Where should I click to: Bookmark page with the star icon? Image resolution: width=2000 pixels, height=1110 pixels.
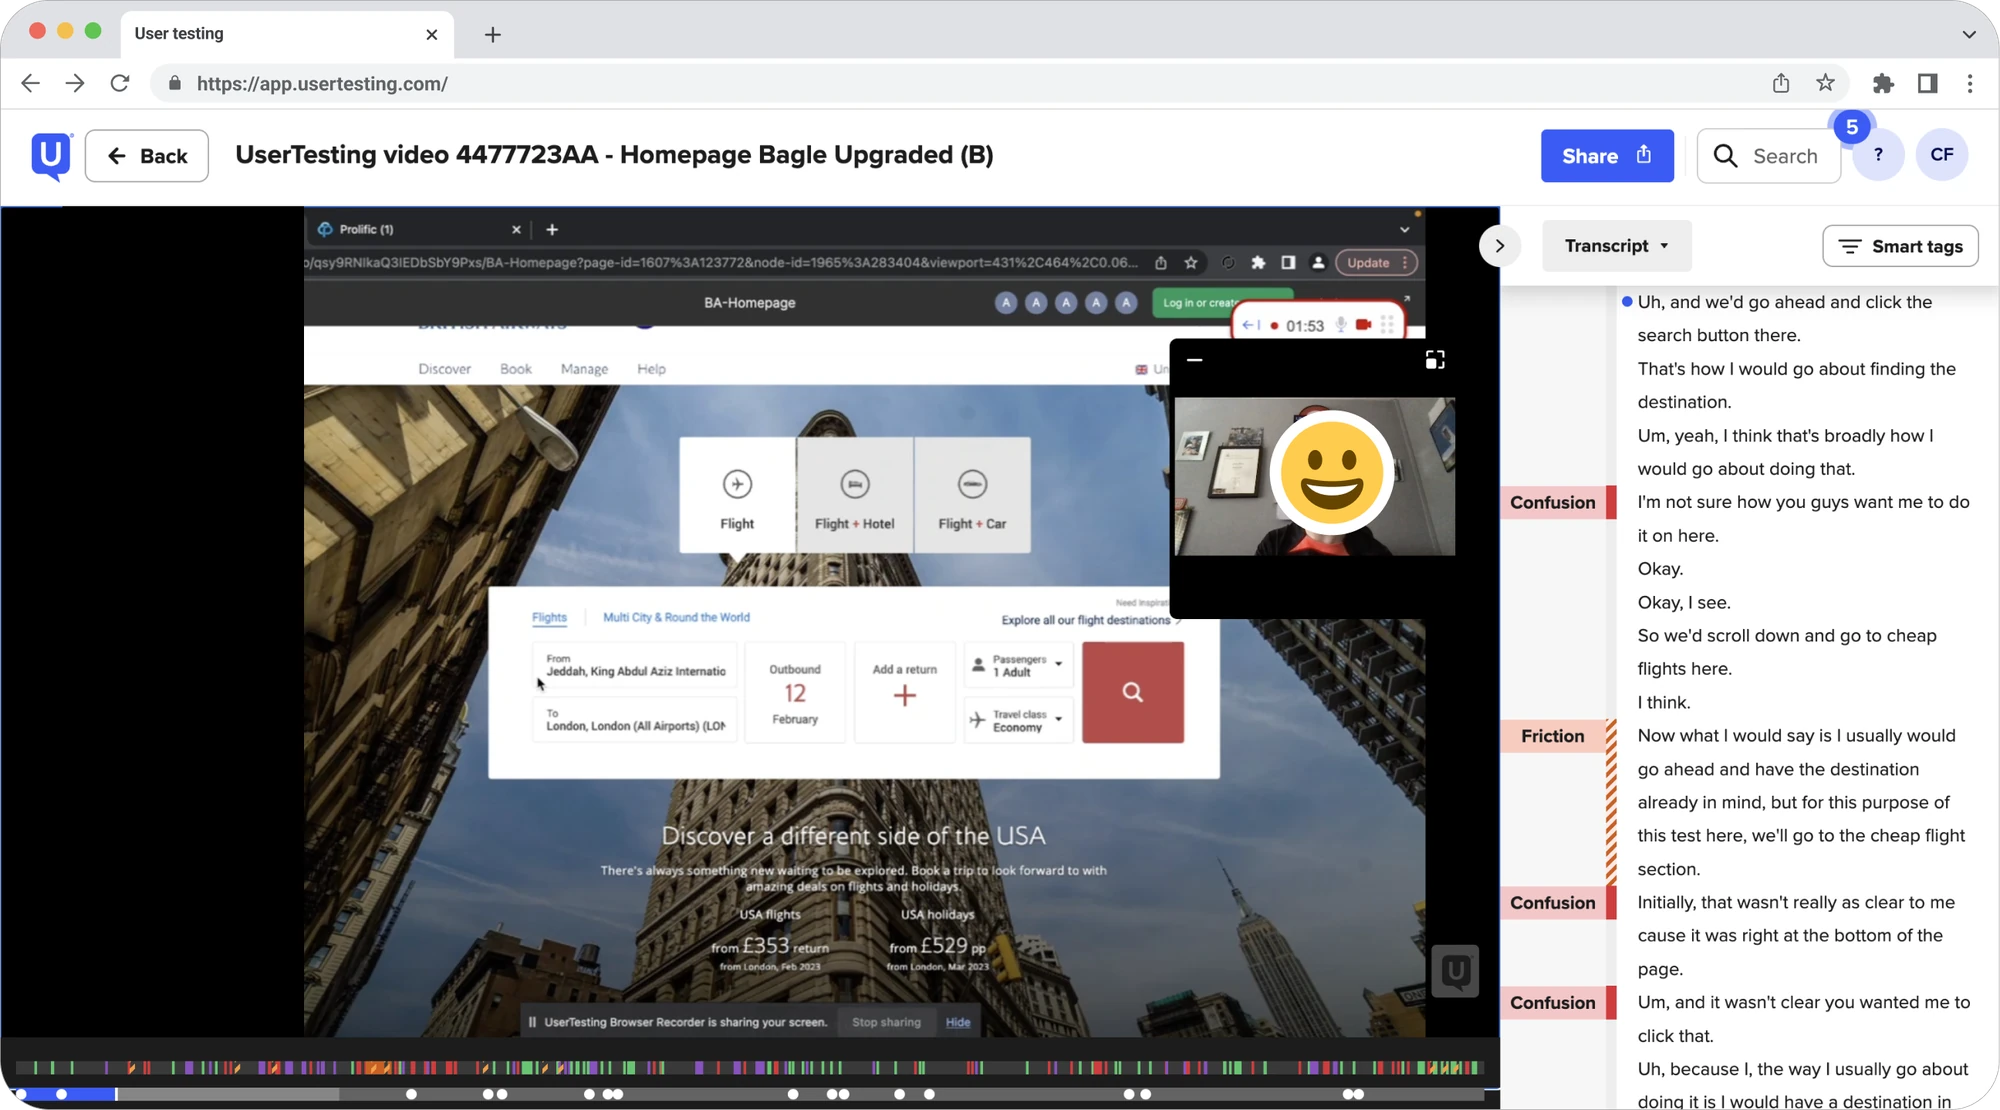click(x=1825, y=83)
